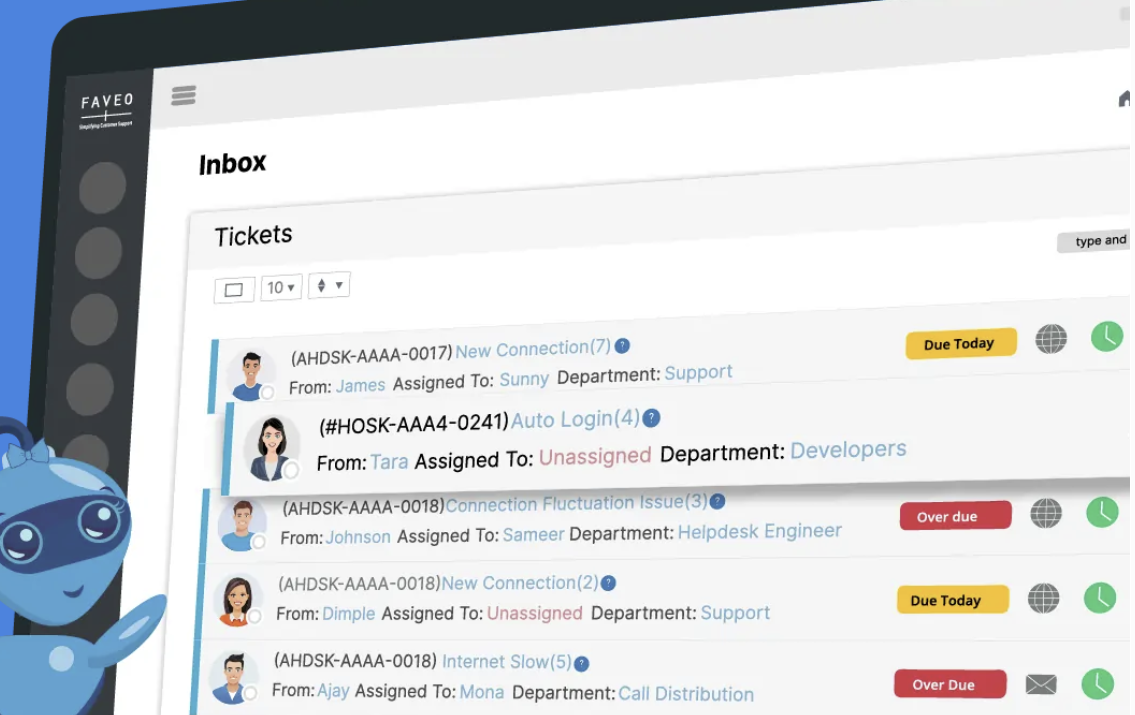Toggle select-all tickets checkbox

tap(234, 289)
